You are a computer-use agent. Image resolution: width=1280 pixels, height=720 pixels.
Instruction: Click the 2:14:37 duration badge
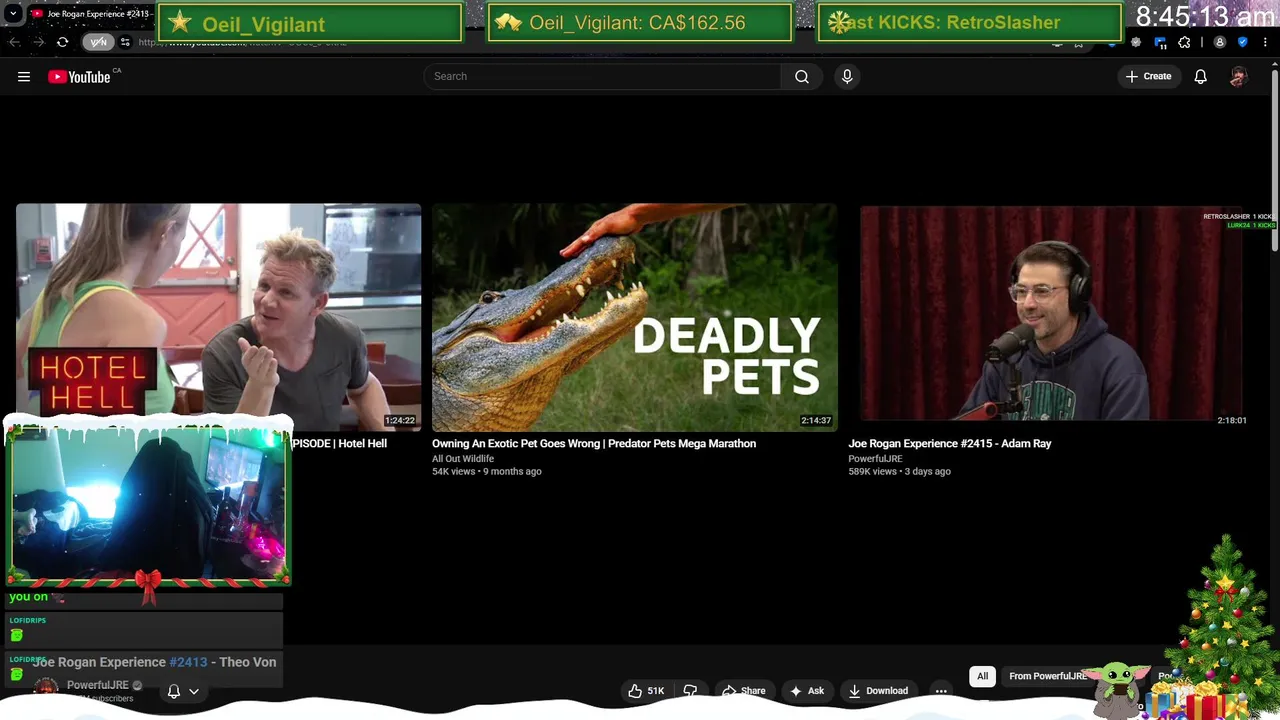click(816, 421)
